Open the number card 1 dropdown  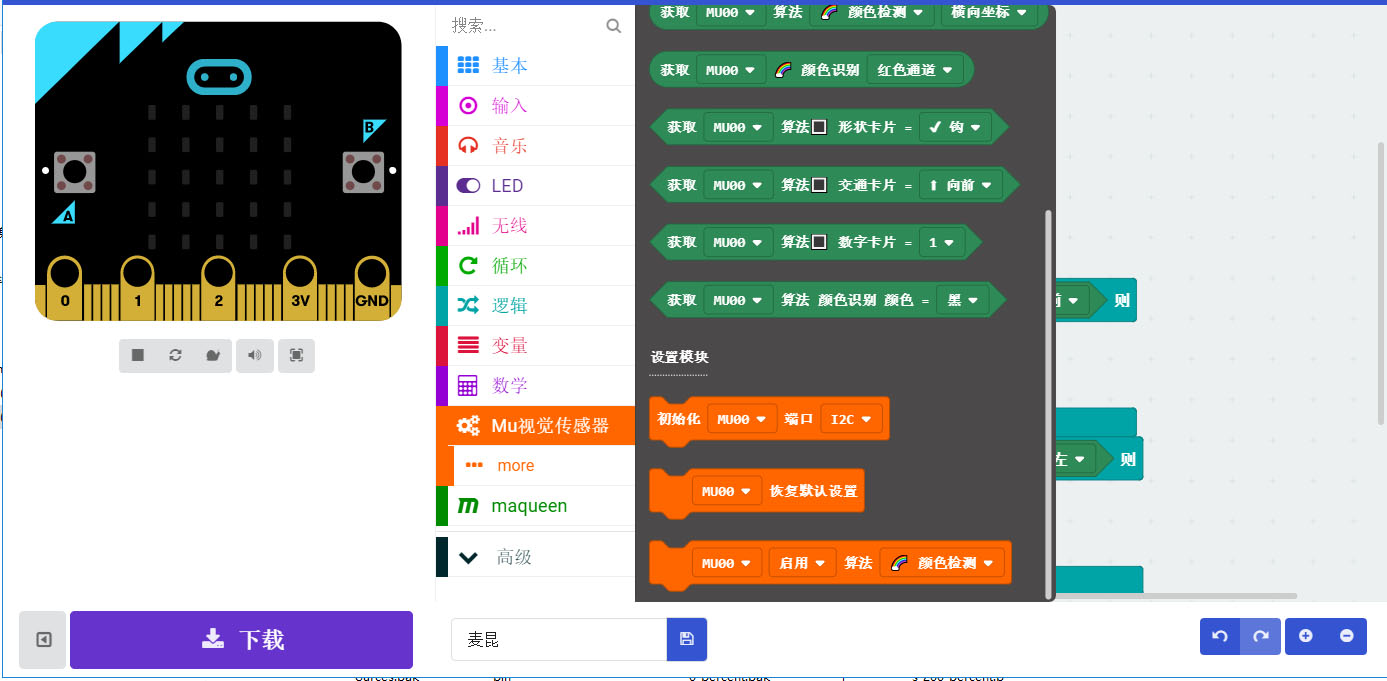click(941, 243)
